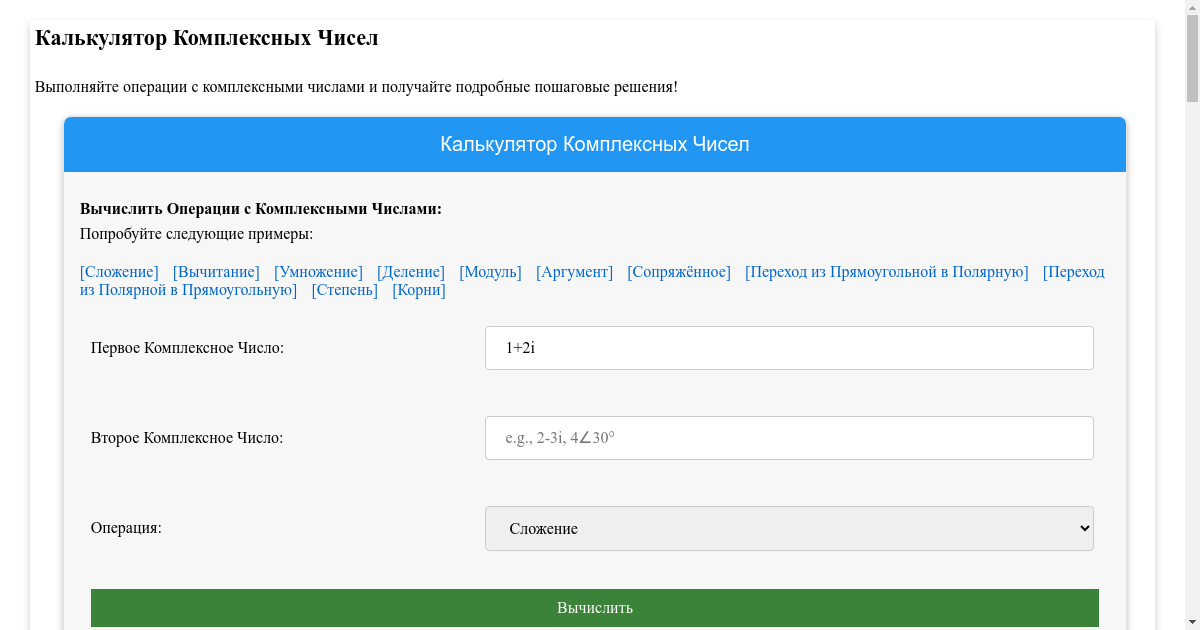Select the Умножение example link
The image size is (1200, 630).
tap(318, 272)
